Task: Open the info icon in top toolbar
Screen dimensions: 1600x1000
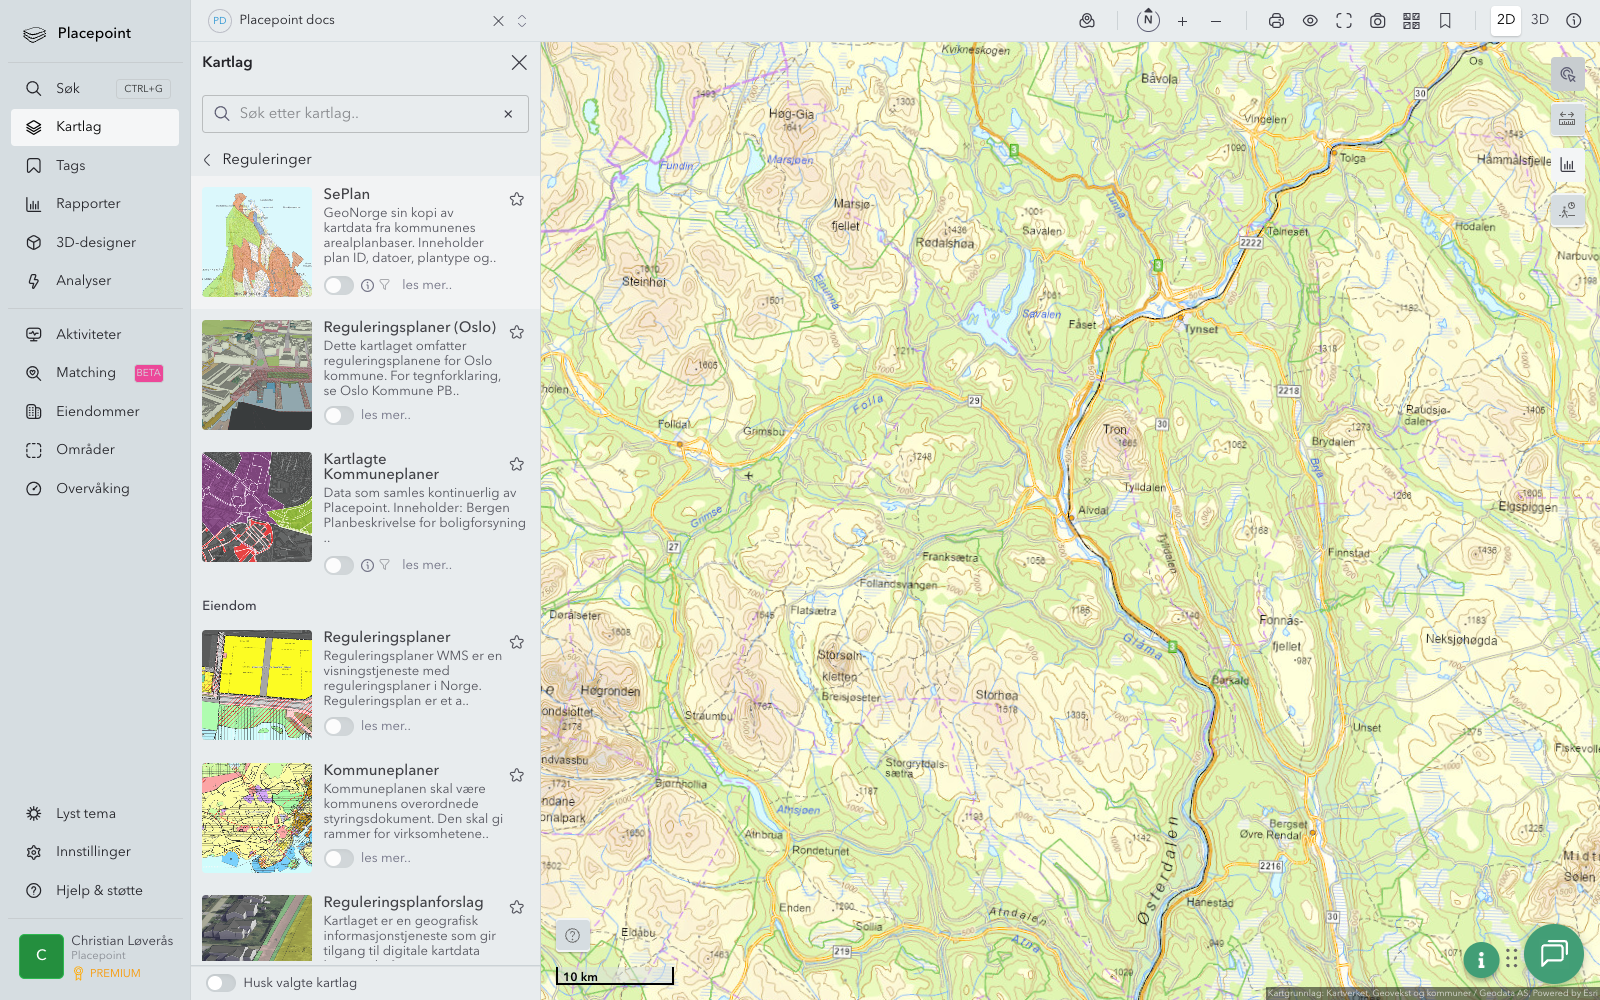Action: (1574, 20)
